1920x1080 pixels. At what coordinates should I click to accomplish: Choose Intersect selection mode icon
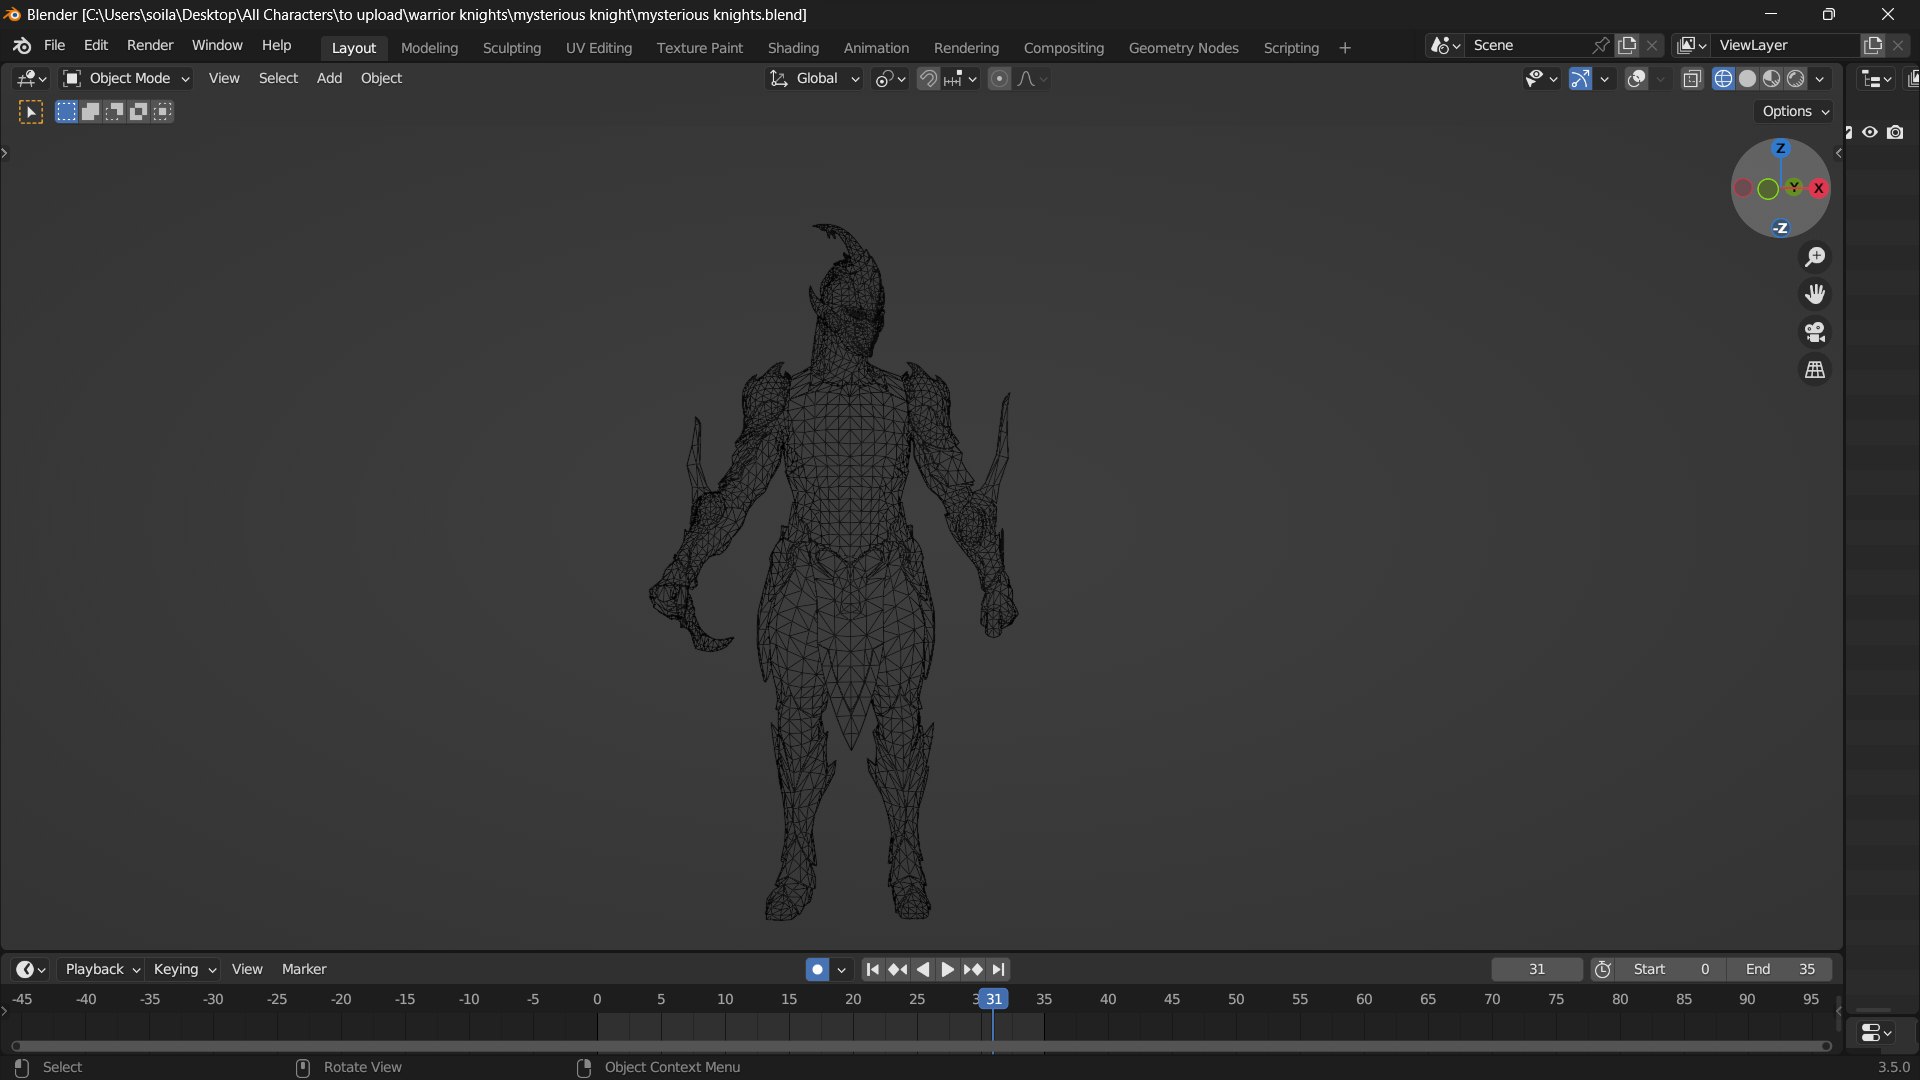coord(162,112)
